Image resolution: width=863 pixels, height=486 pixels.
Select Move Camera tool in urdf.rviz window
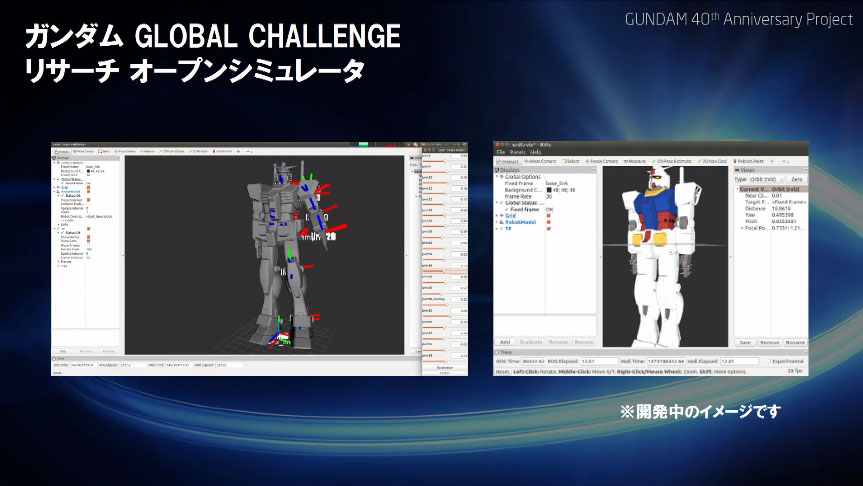coord(540,161)
